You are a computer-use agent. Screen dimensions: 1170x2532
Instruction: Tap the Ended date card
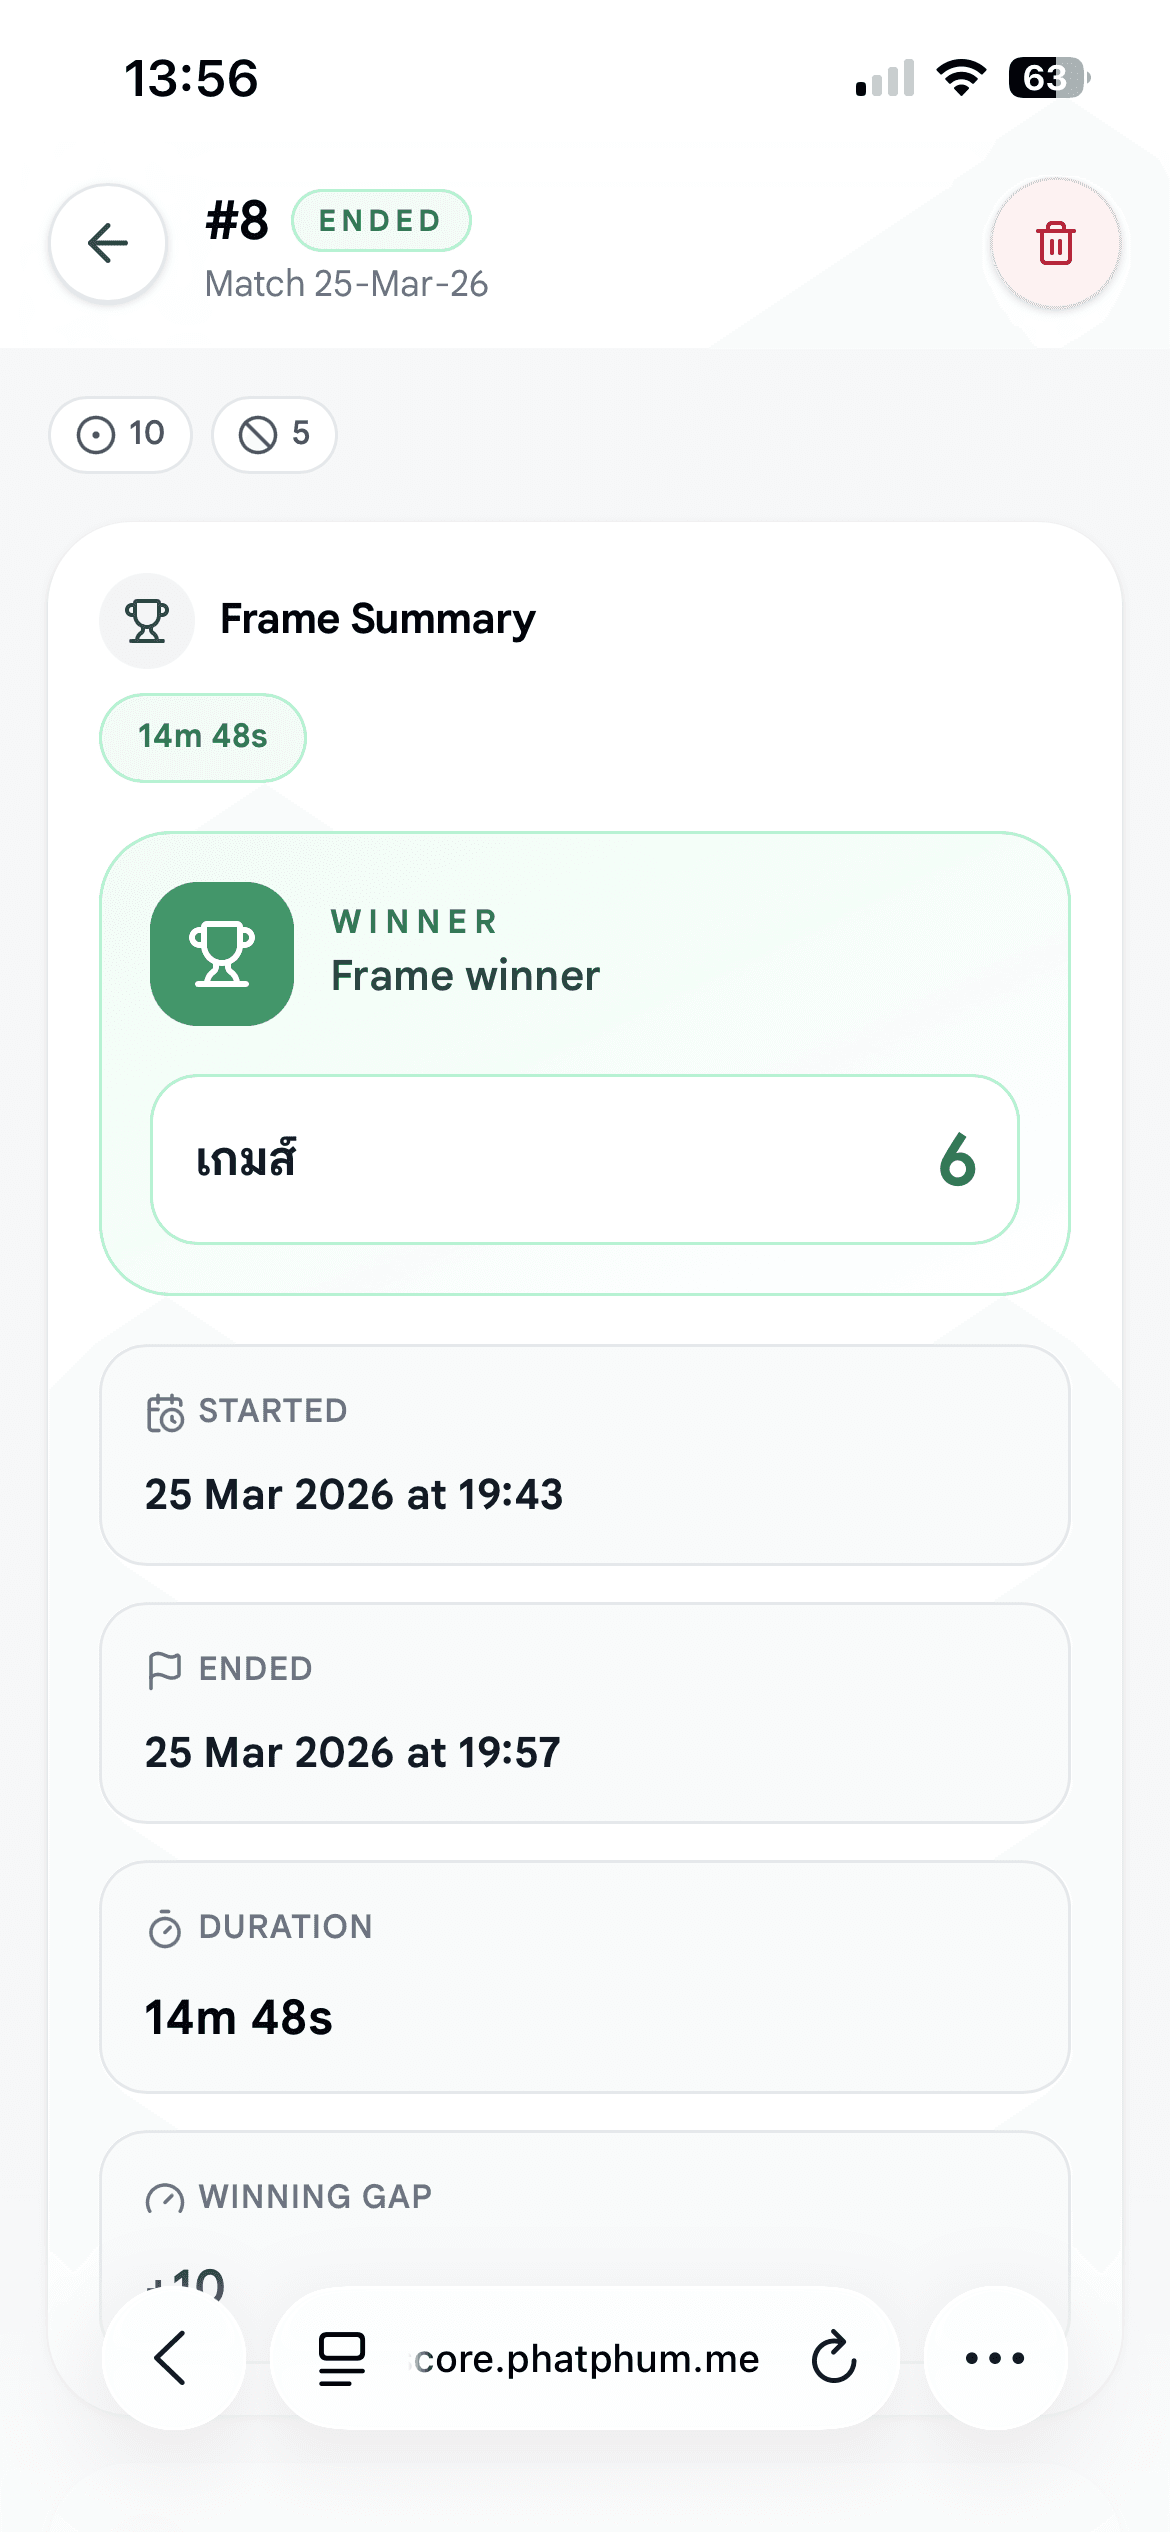584,1713
